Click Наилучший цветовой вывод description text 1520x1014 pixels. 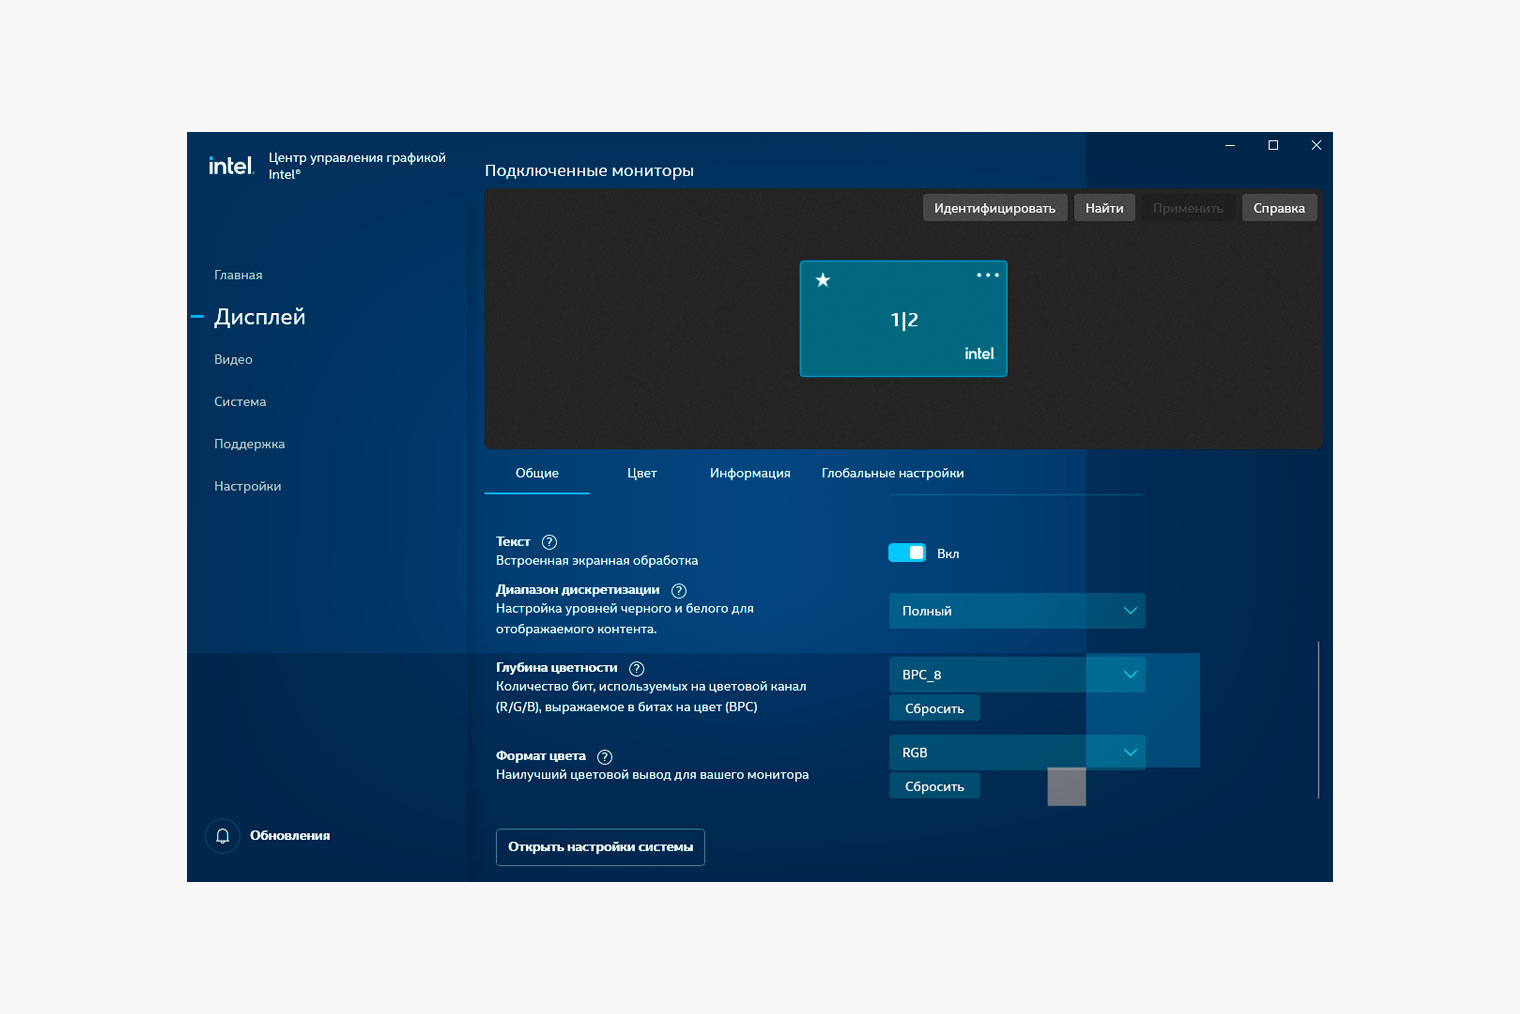pyautogui.click(x=652, y=775)
